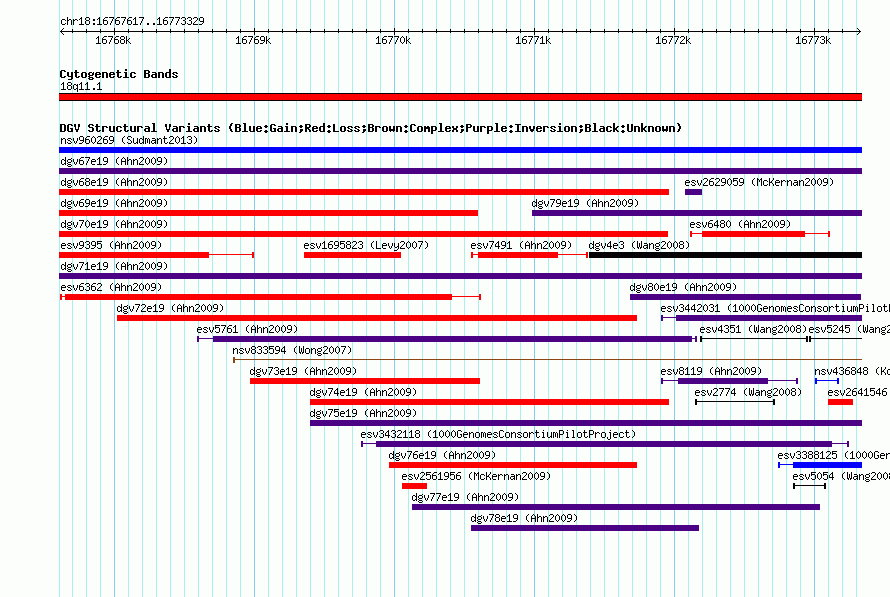Open the esv2641546 variant label
Screen dimensions: 890x597
tap(858, 392)
